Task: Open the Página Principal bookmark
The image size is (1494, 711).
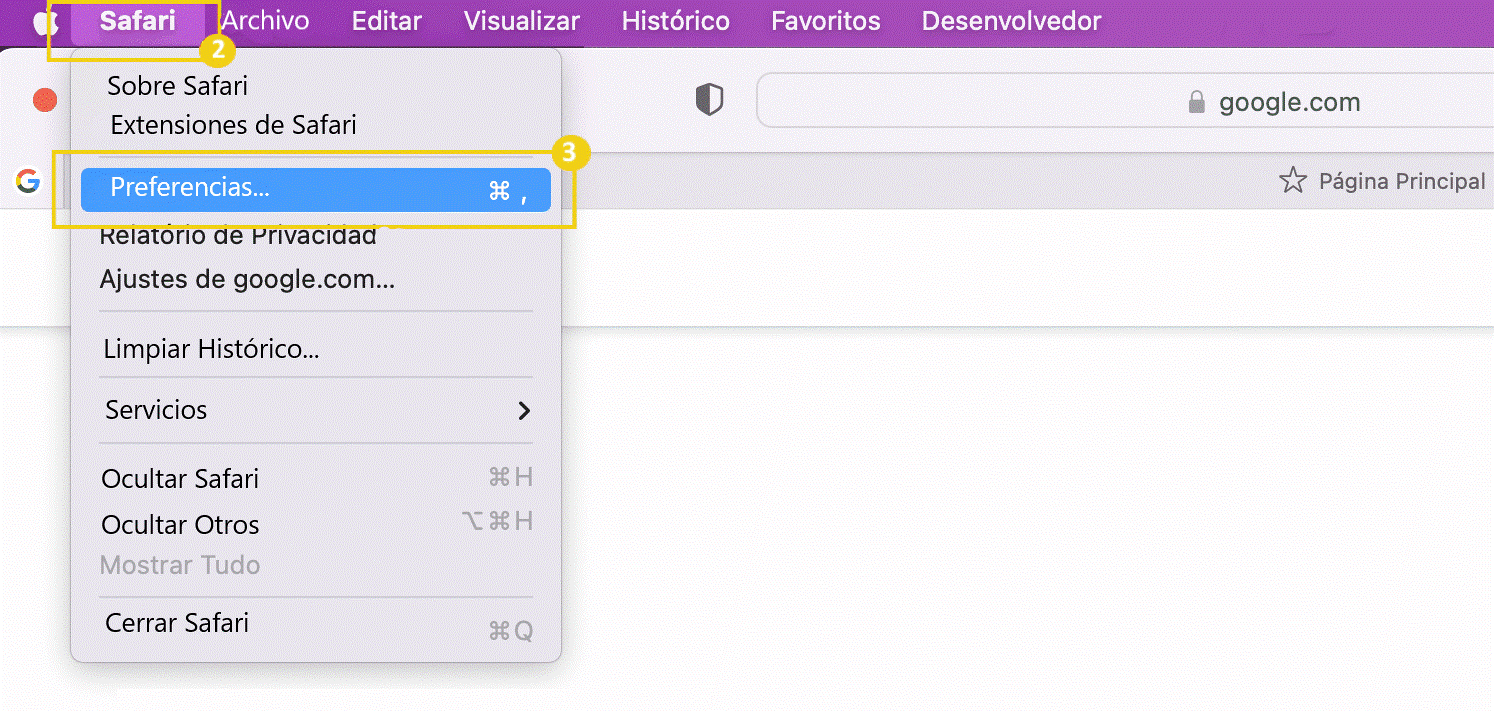Action: click(x=1401, y=181)
